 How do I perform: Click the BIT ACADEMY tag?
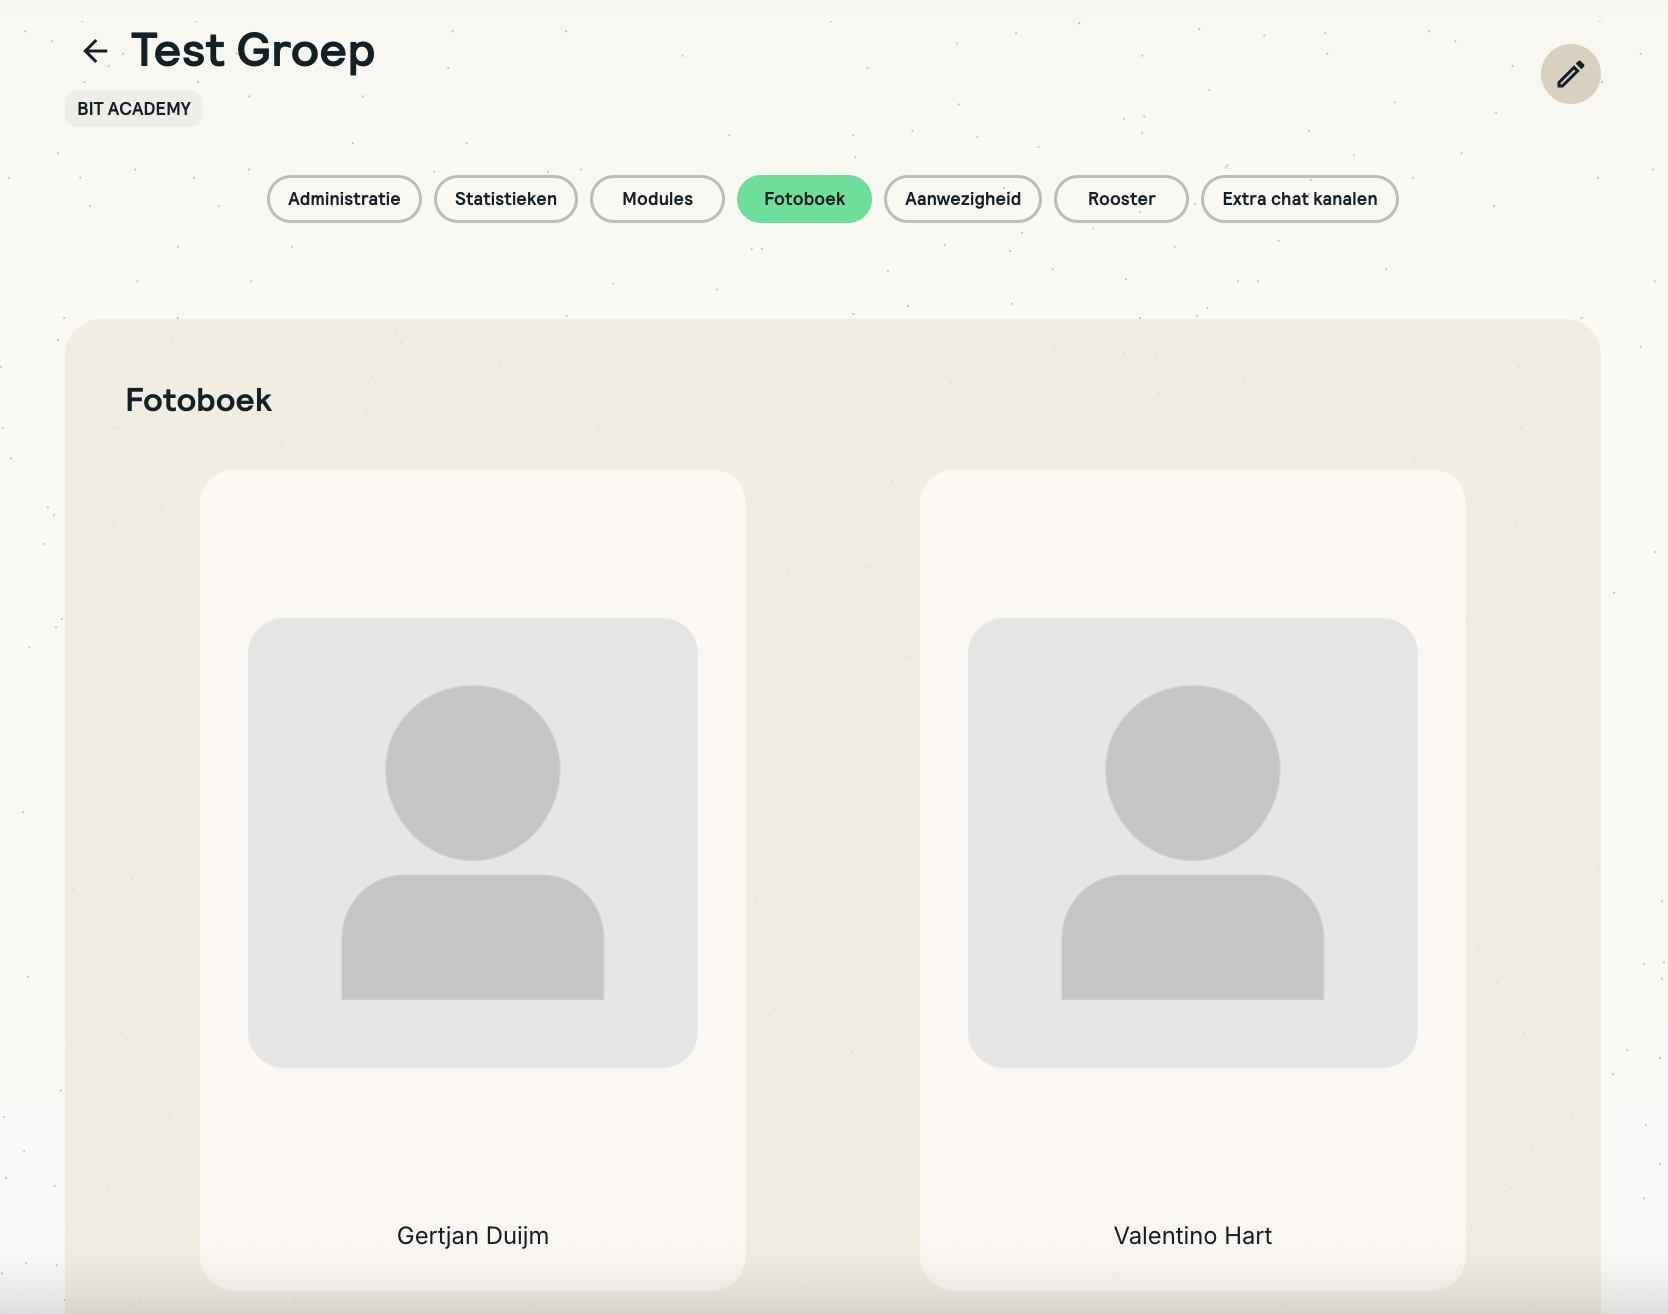pos(134,109)
